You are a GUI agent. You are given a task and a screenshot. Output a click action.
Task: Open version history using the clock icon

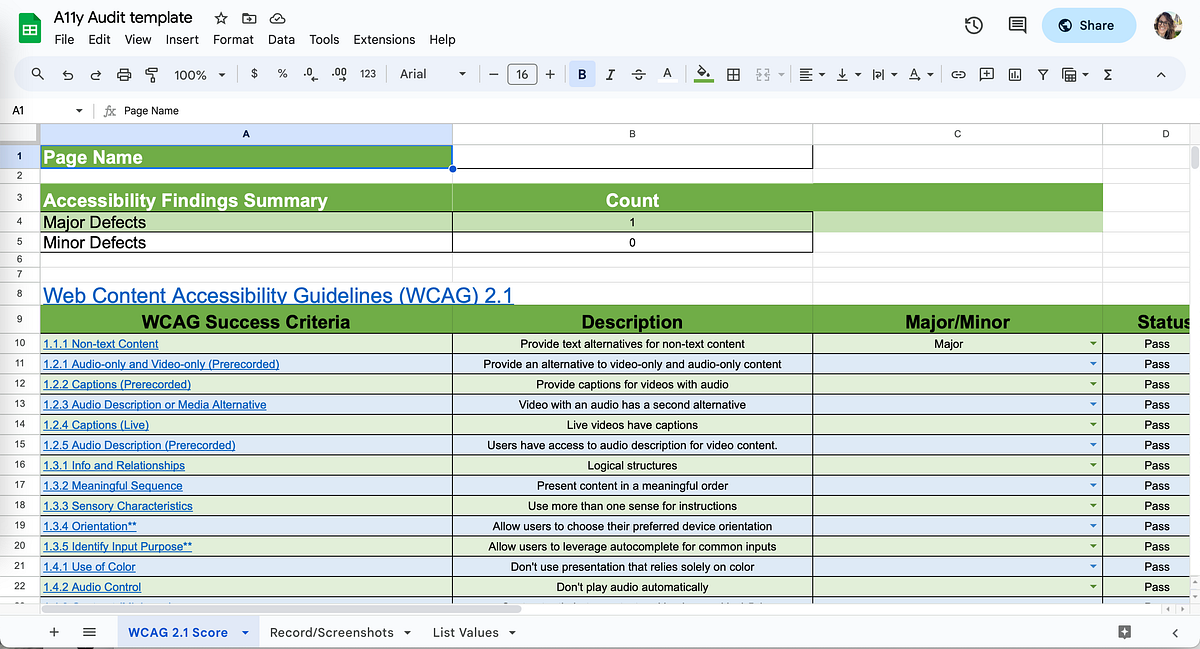coord(973,25)
